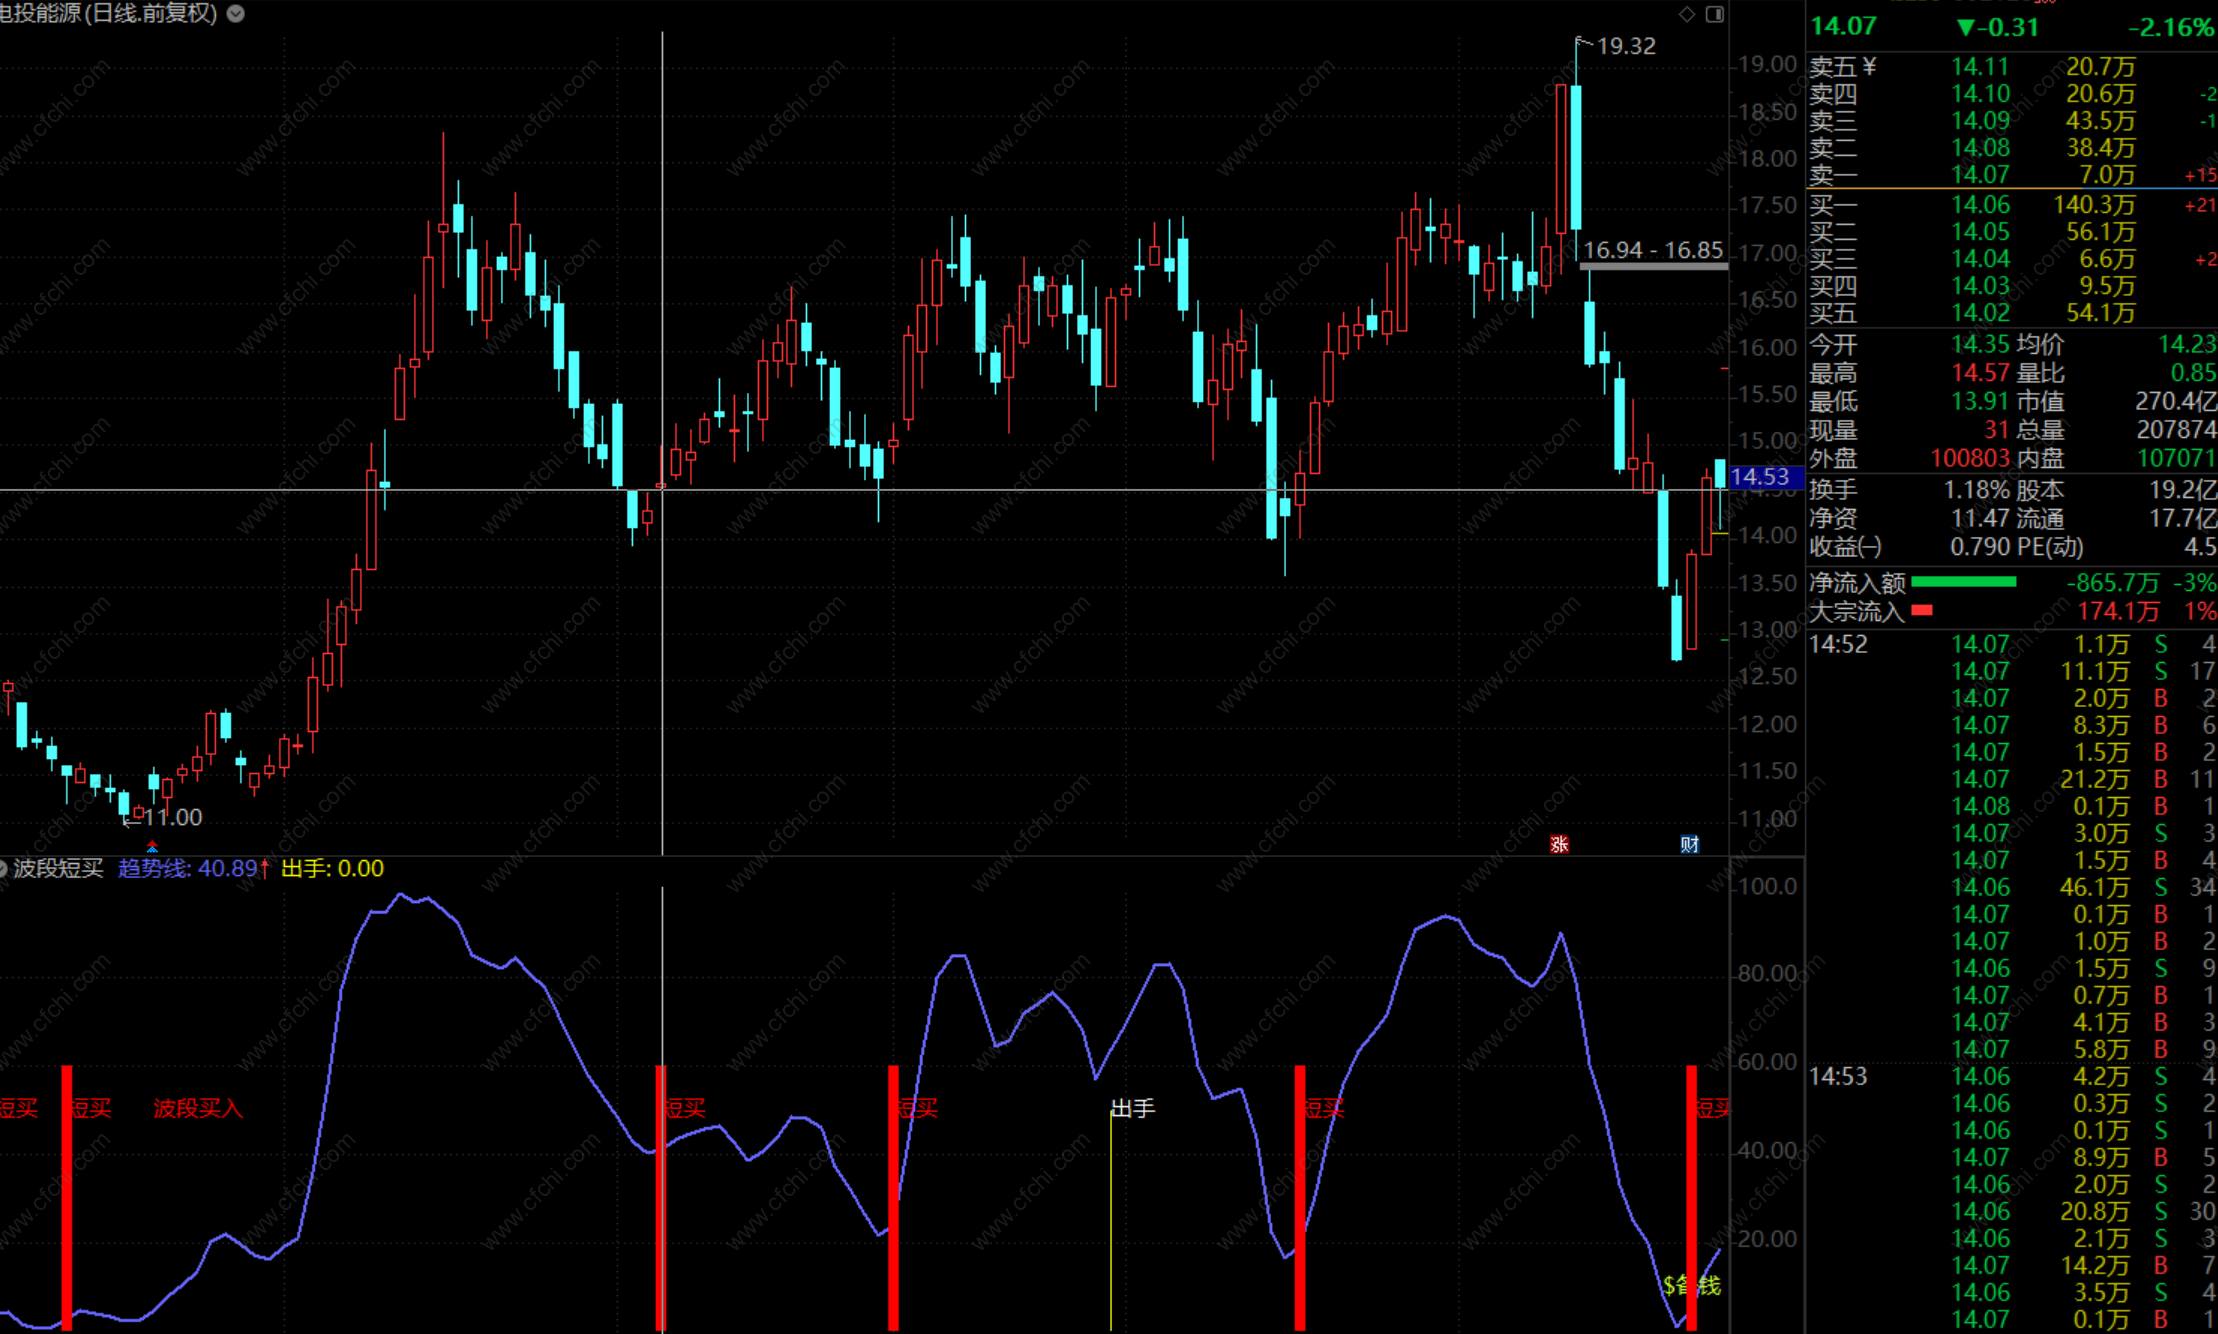Open the dropdown arrow beside 日线.前复权 title
This screenshot has height=1334, width=2218.
coord(236,14)
